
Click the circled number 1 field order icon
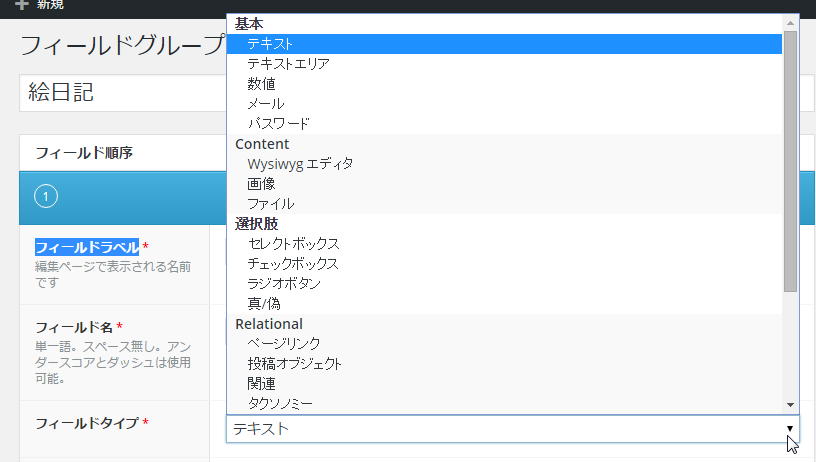coord(46,196)
